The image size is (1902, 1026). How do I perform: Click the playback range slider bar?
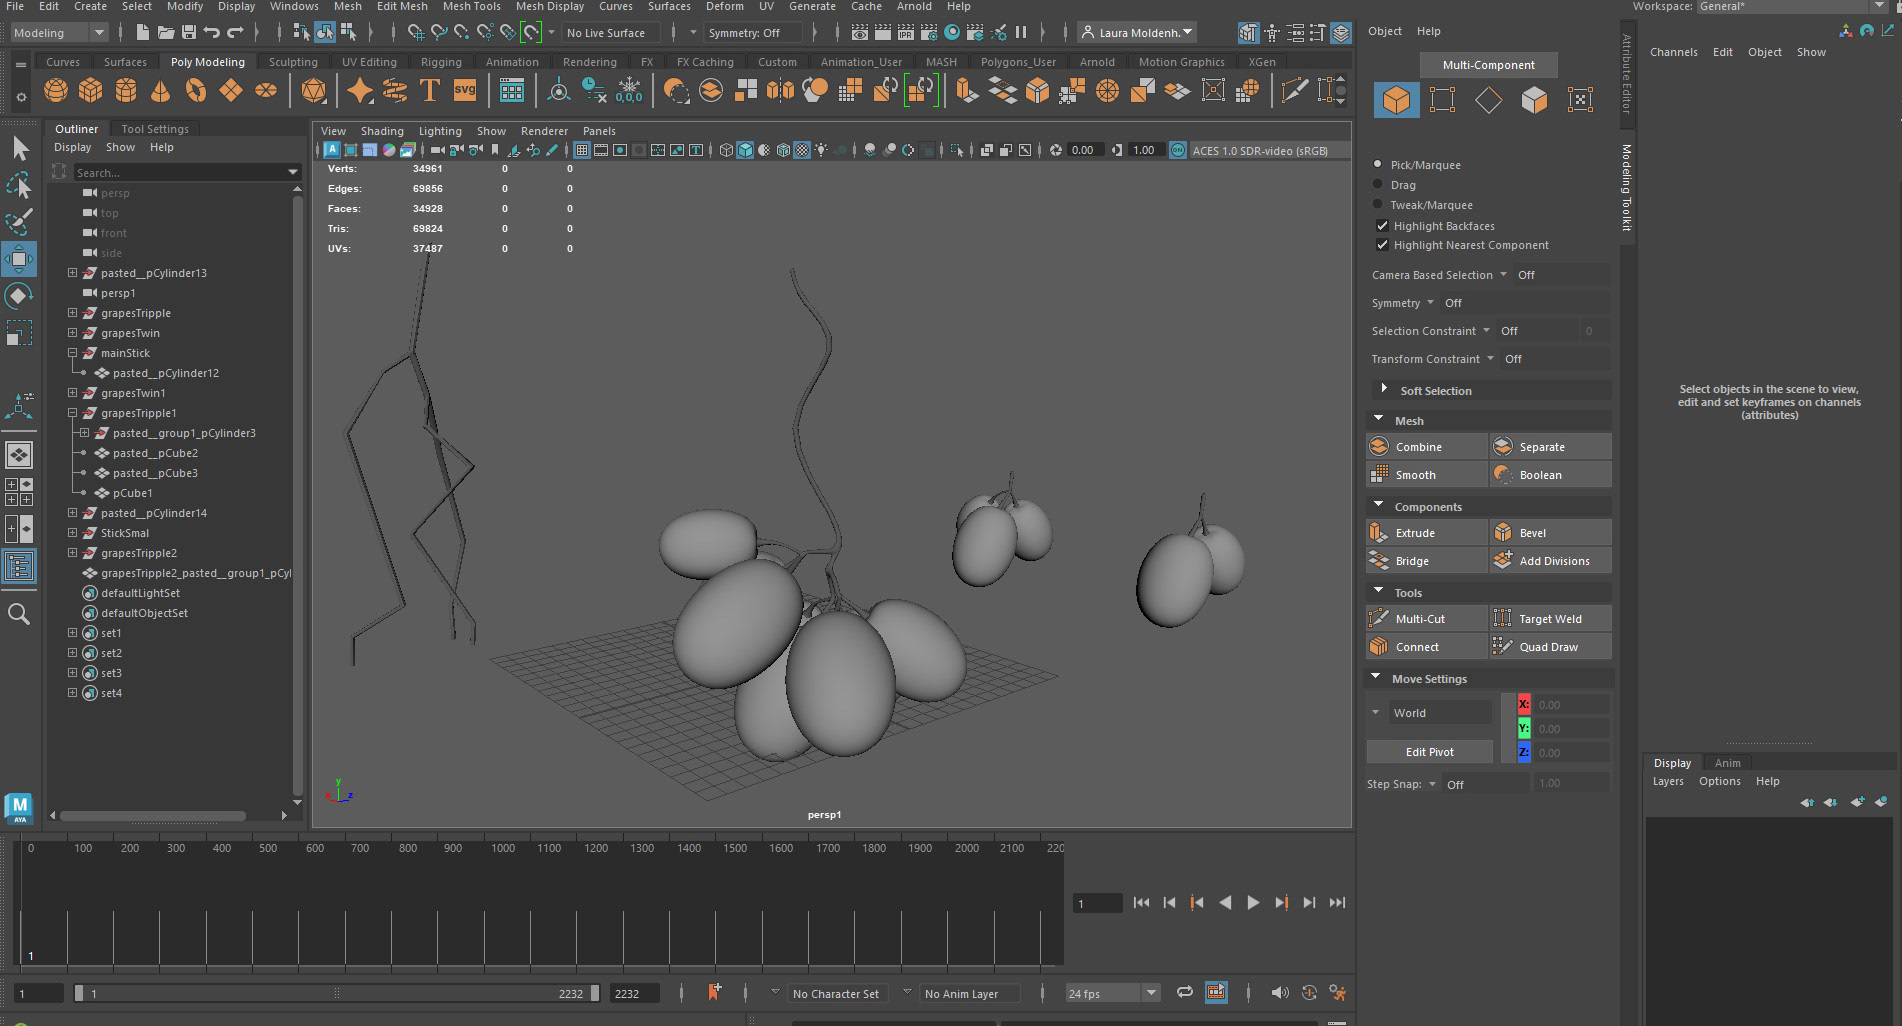[336, 993]
